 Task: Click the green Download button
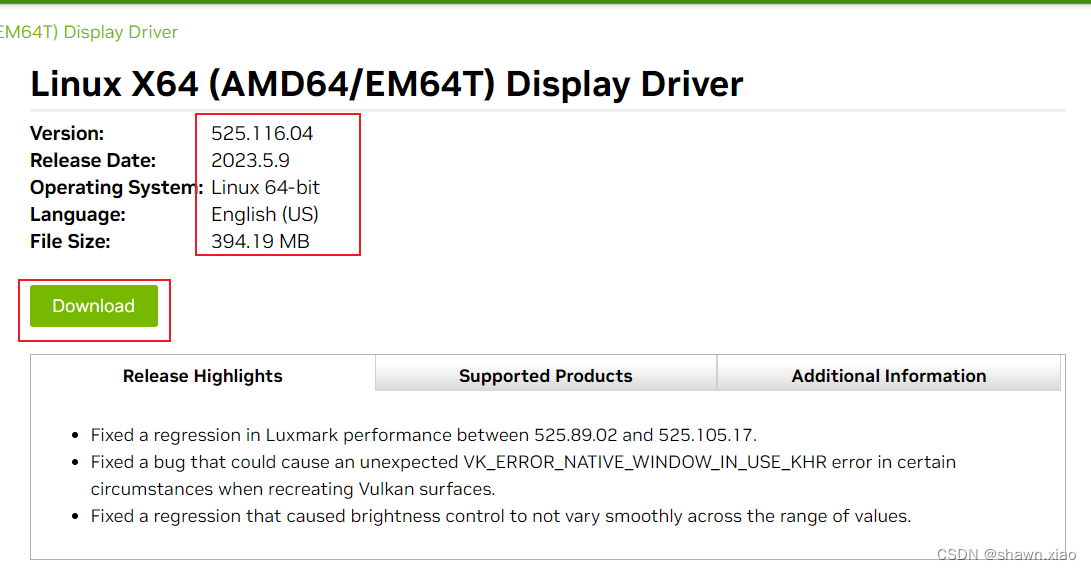point(94,306)
